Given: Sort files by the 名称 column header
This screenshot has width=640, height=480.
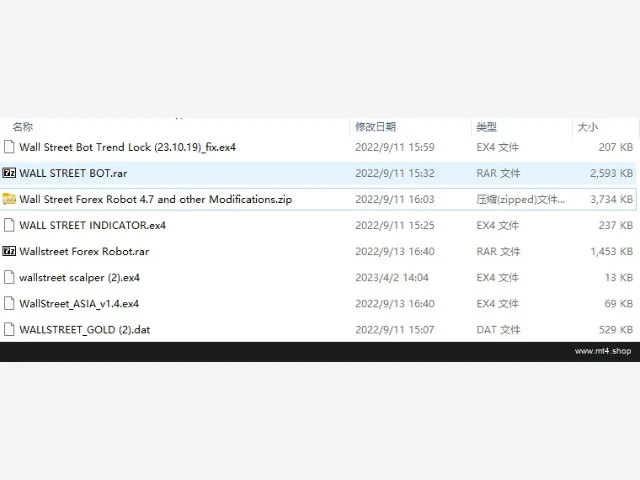Looking at the screenshot, I should 22,127.
